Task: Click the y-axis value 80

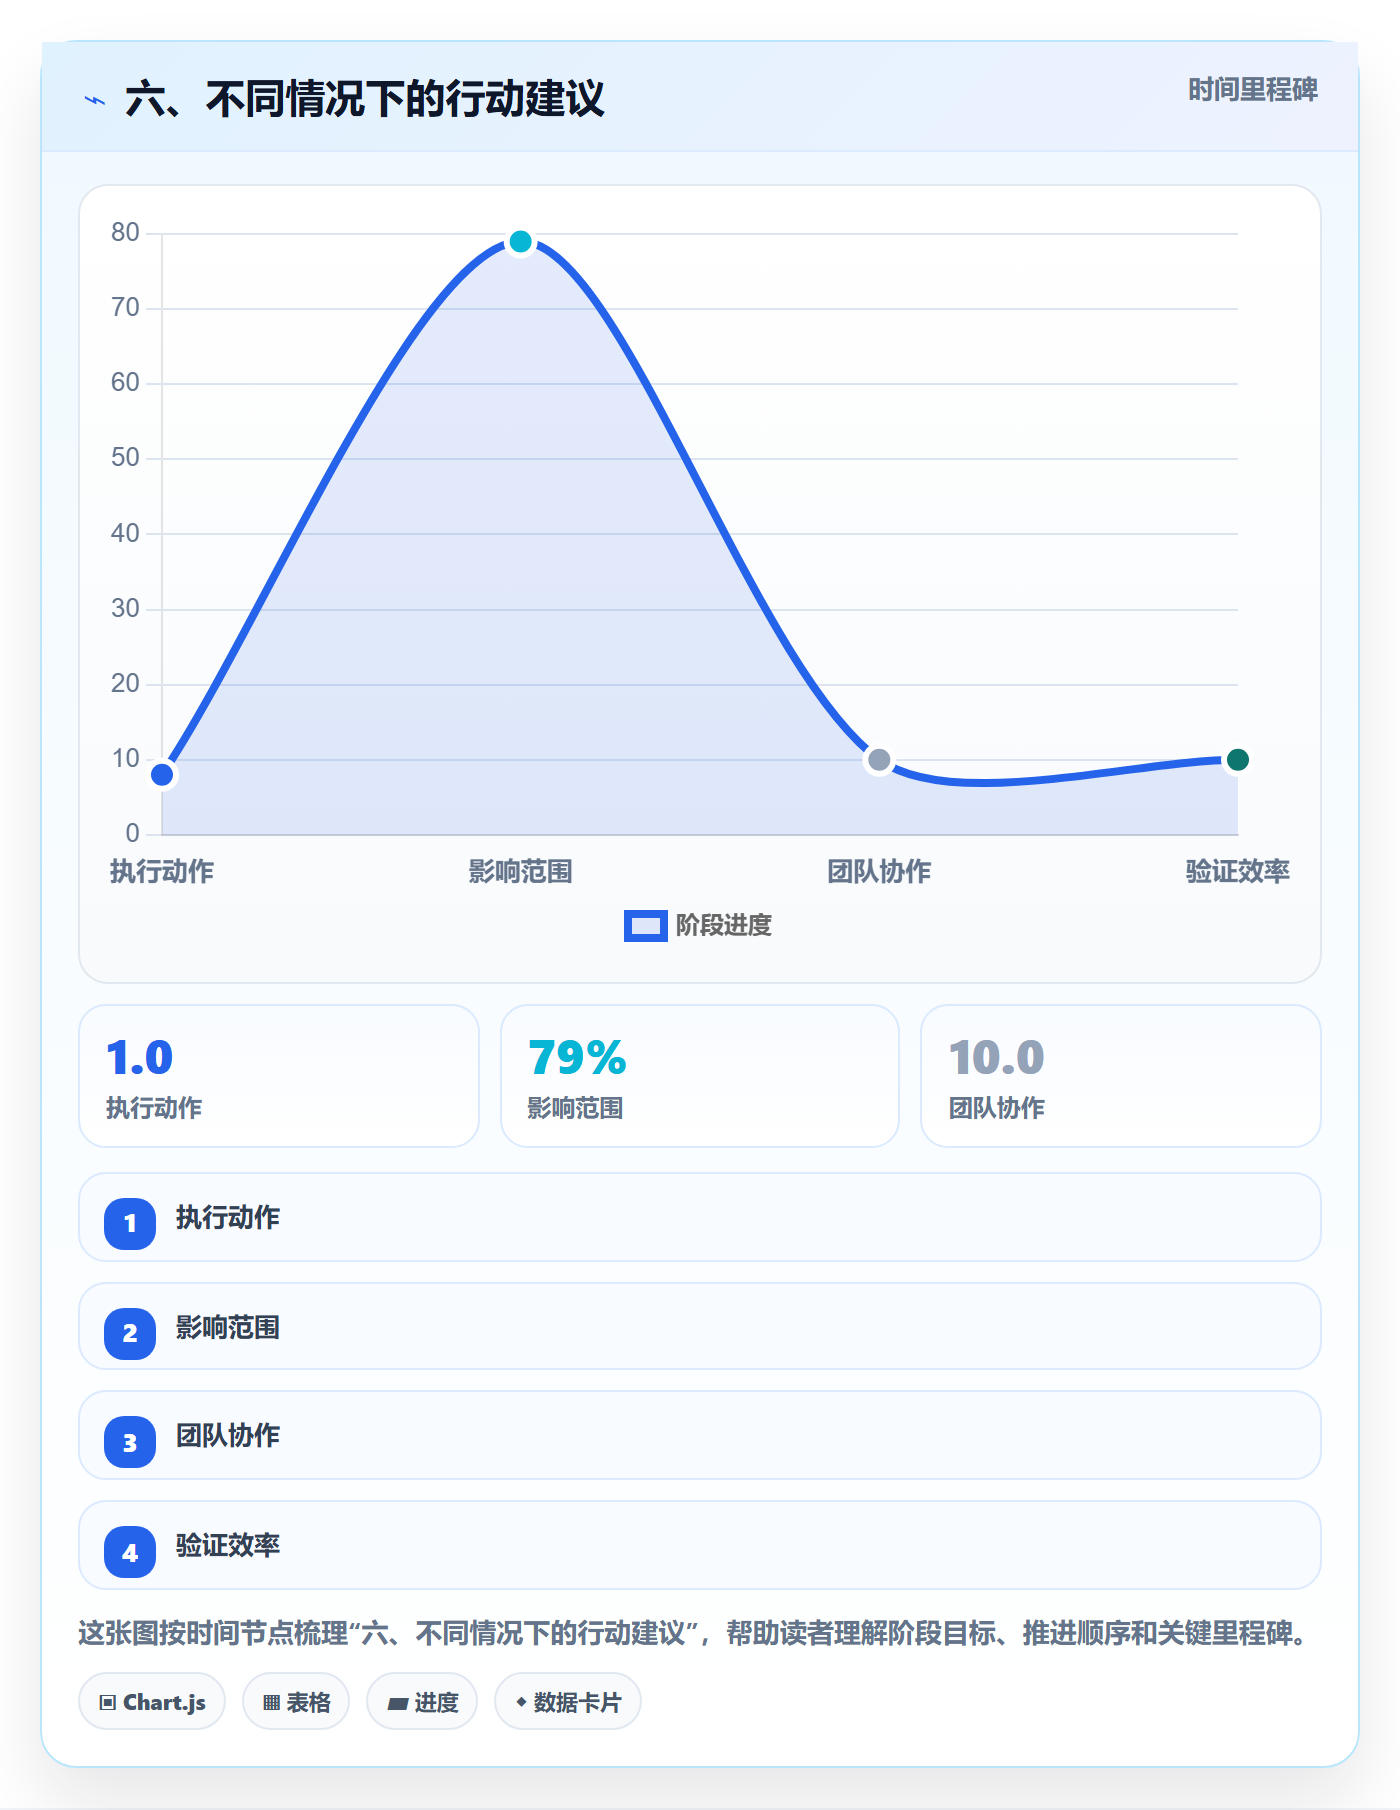Action: [x=125, y=233]
